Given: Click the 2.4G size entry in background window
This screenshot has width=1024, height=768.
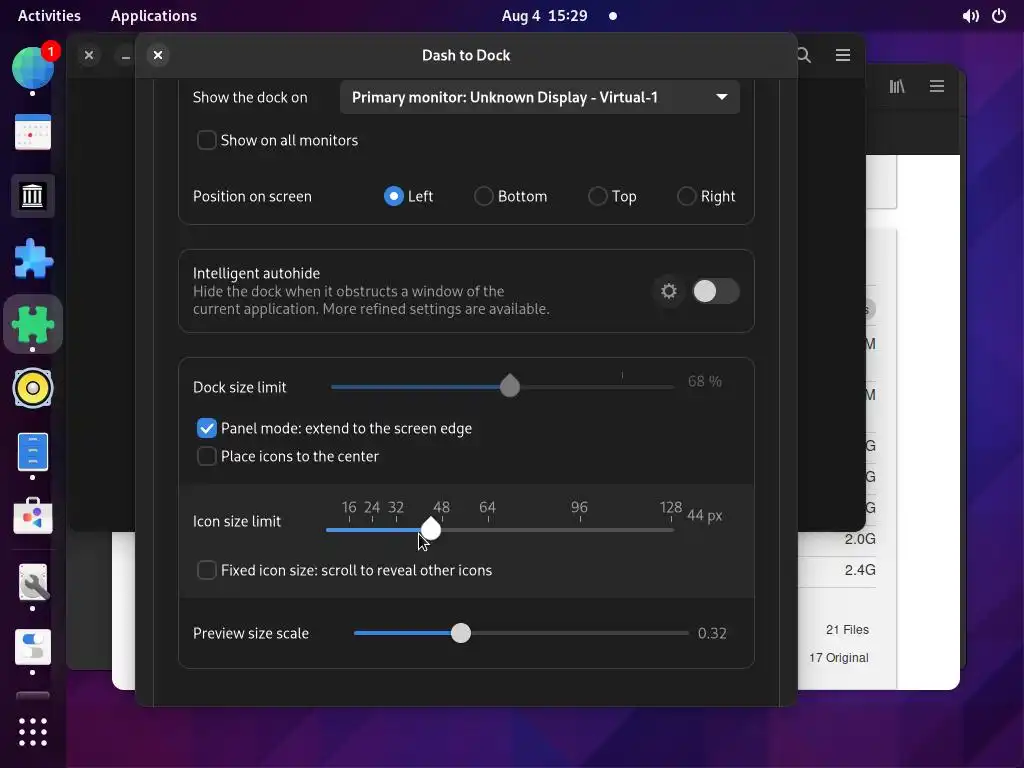Looking at the screenshot, I should point(860,570).
